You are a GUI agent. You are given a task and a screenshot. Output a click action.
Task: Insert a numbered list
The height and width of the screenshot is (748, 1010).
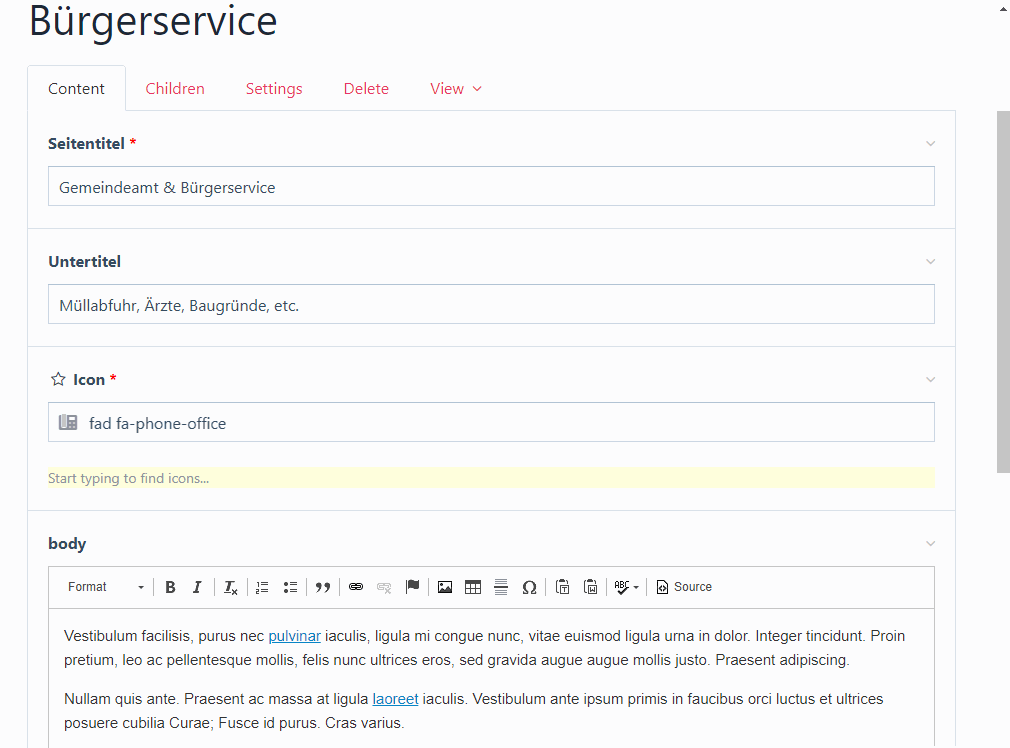(x=262, y=587)
